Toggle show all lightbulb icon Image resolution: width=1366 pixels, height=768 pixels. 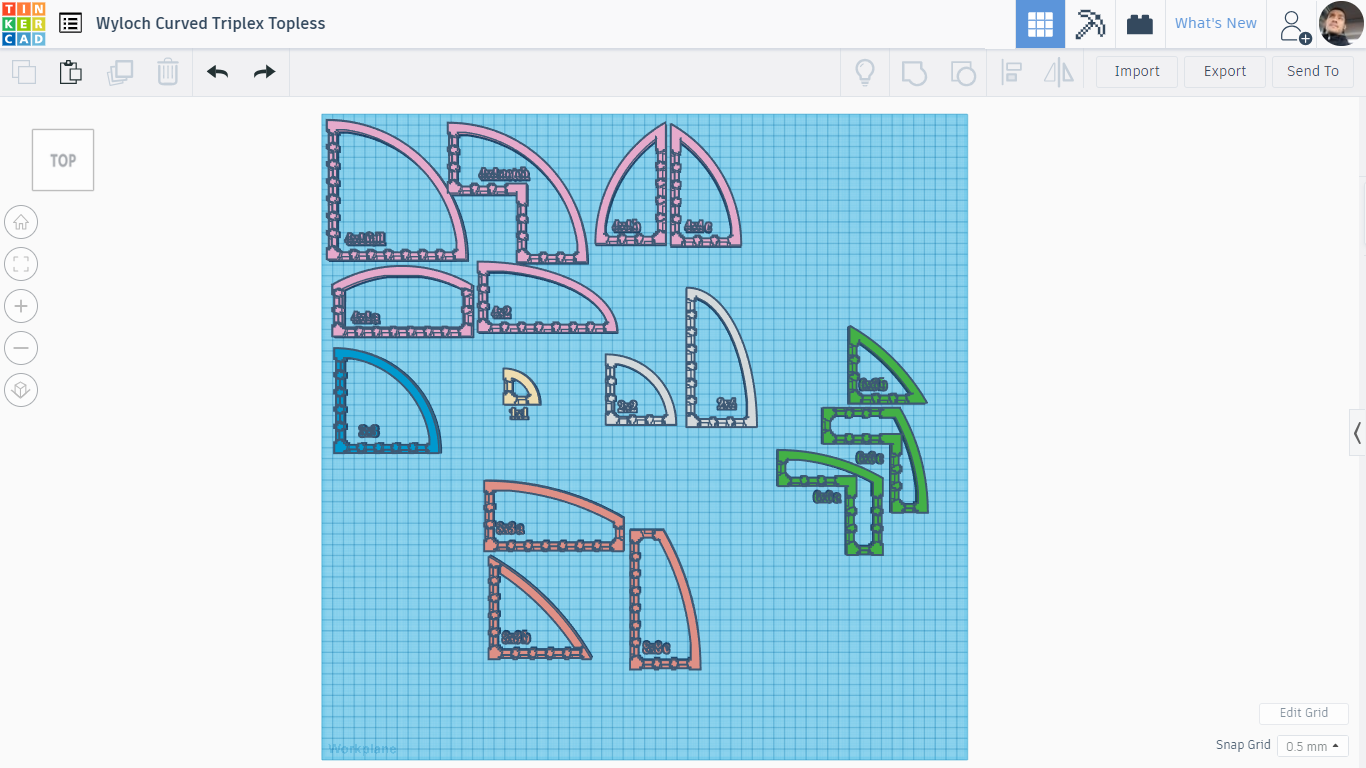[x=865, y=72]
